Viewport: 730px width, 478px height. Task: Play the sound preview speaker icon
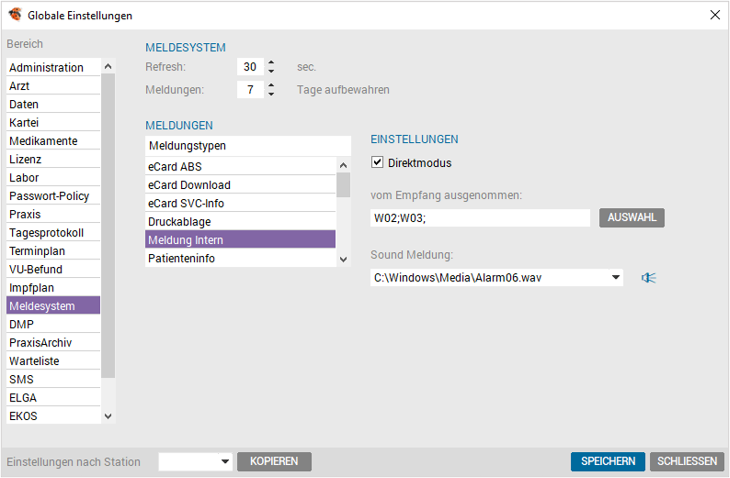pyautogui.click(x=649, y=278)
